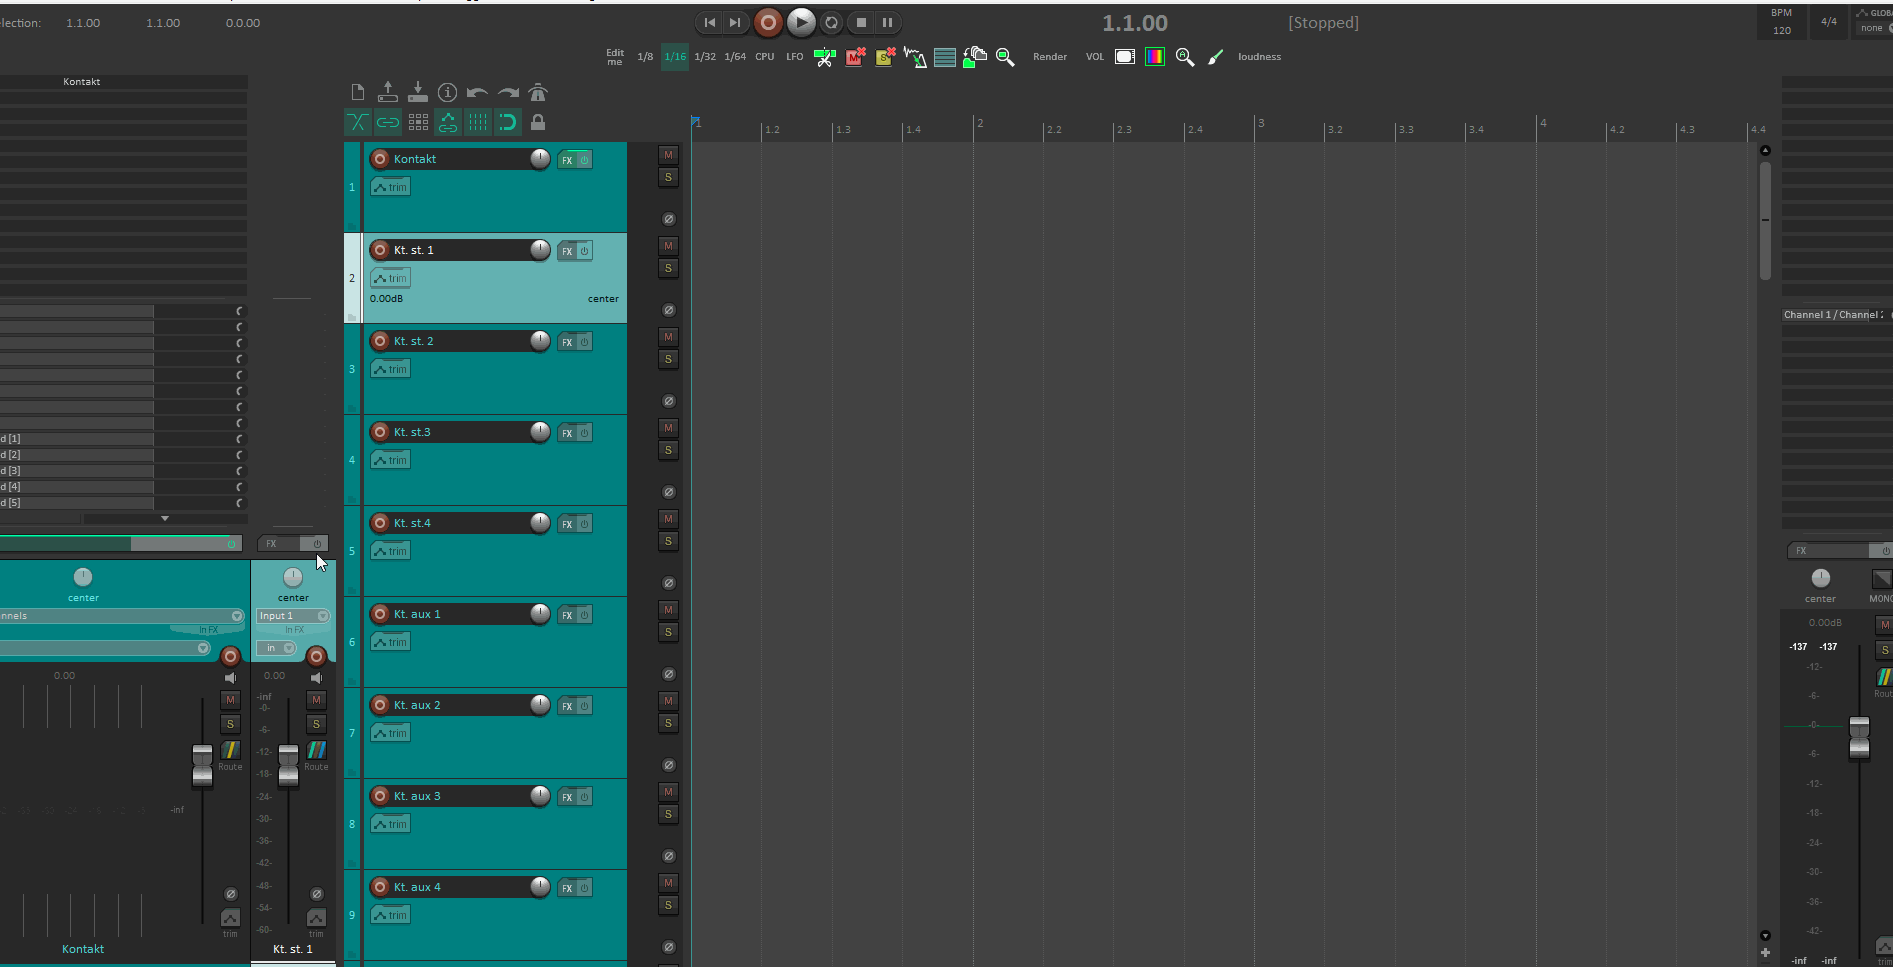Screen dimensions: 1893x967
Task: Click trim envelope button on Kt. st.4
Action: point(390,551)
